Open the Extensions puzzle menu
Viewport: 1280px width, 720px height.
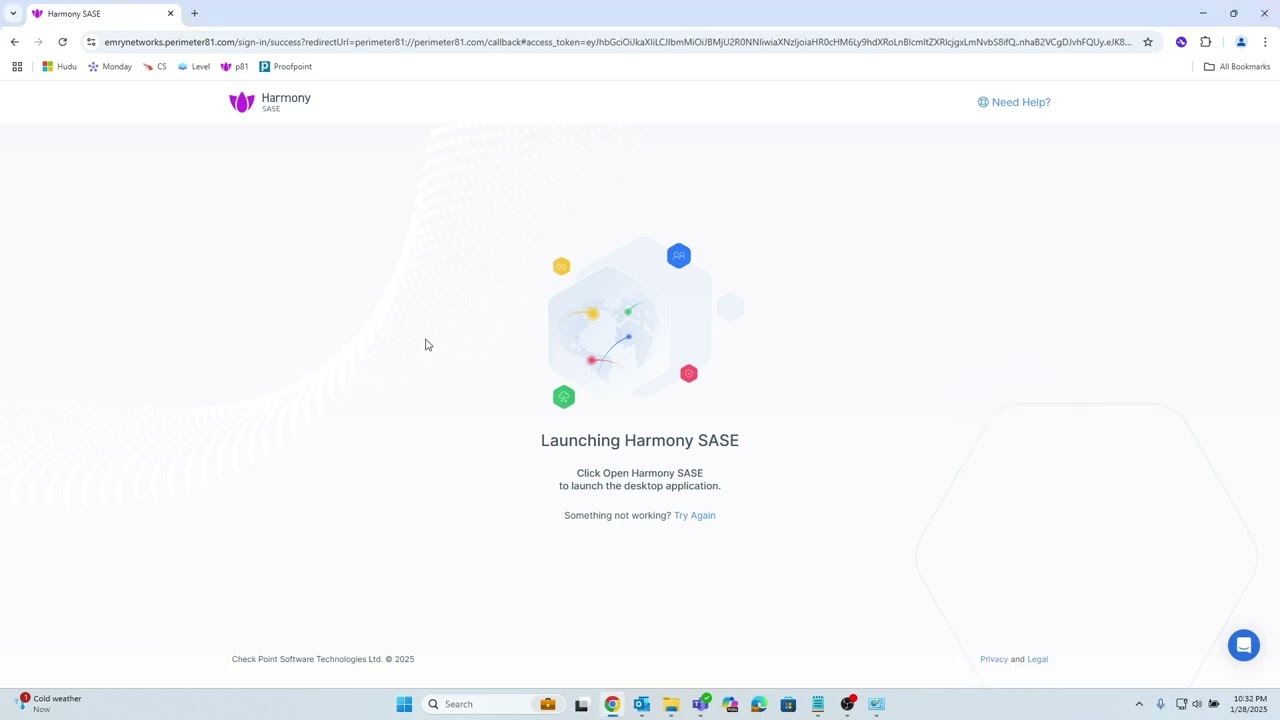(1206, 42)
